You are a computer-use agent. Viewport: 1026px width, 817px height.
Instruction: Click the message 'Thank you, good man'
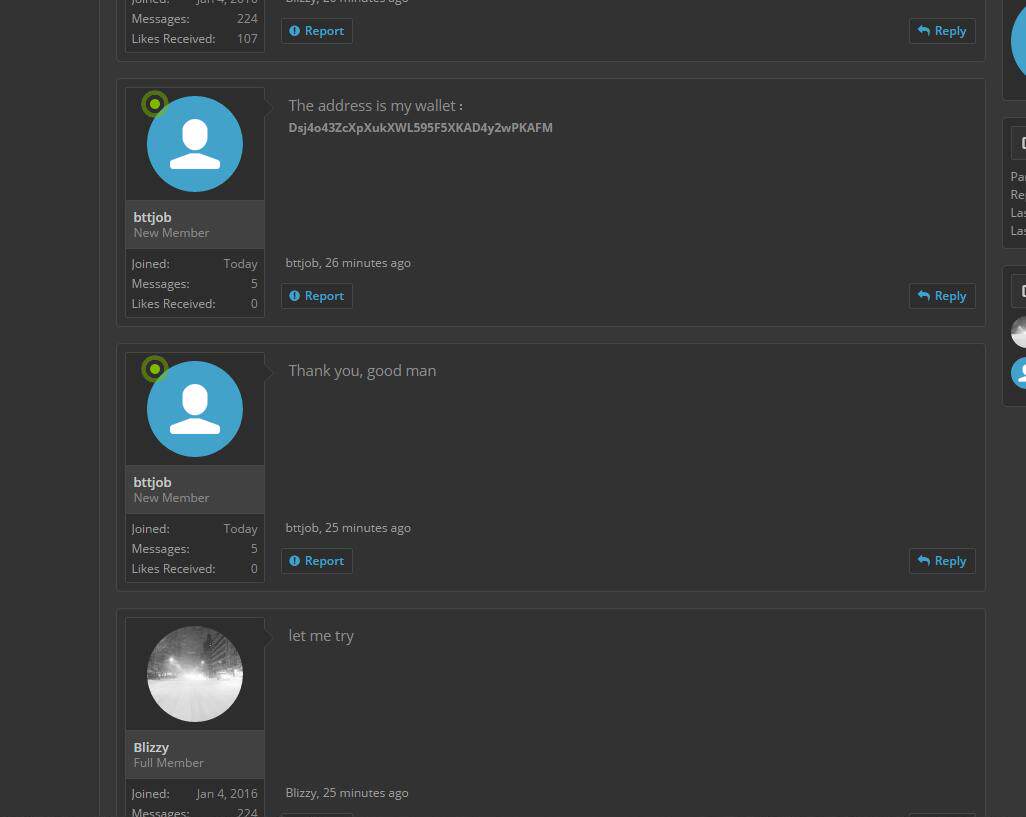[362, 371]
